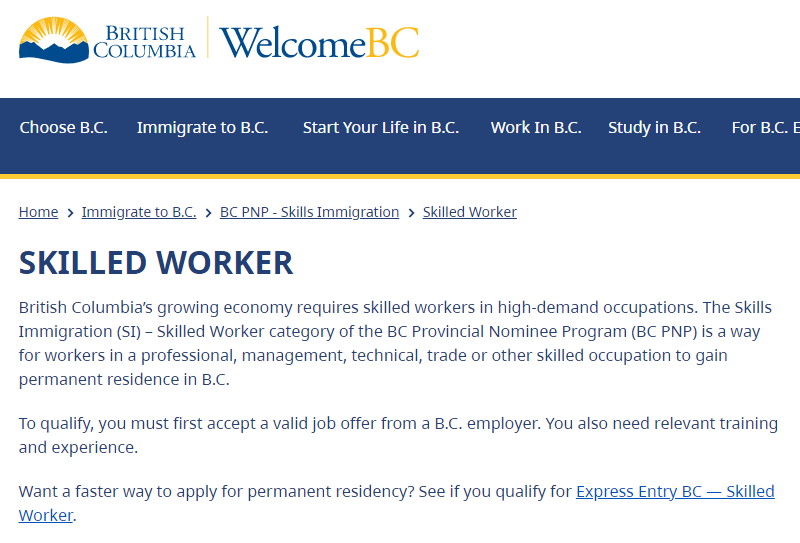The height and width of the screenshot is (543, 800).
Task: Click the Skilled Worker breadcrumb link
Action: point(469,212)
